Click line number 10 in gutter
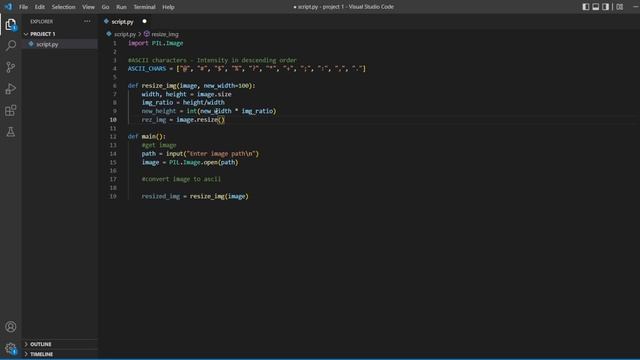640x360 pixels. pyautogui.click(x=113, y=120)
